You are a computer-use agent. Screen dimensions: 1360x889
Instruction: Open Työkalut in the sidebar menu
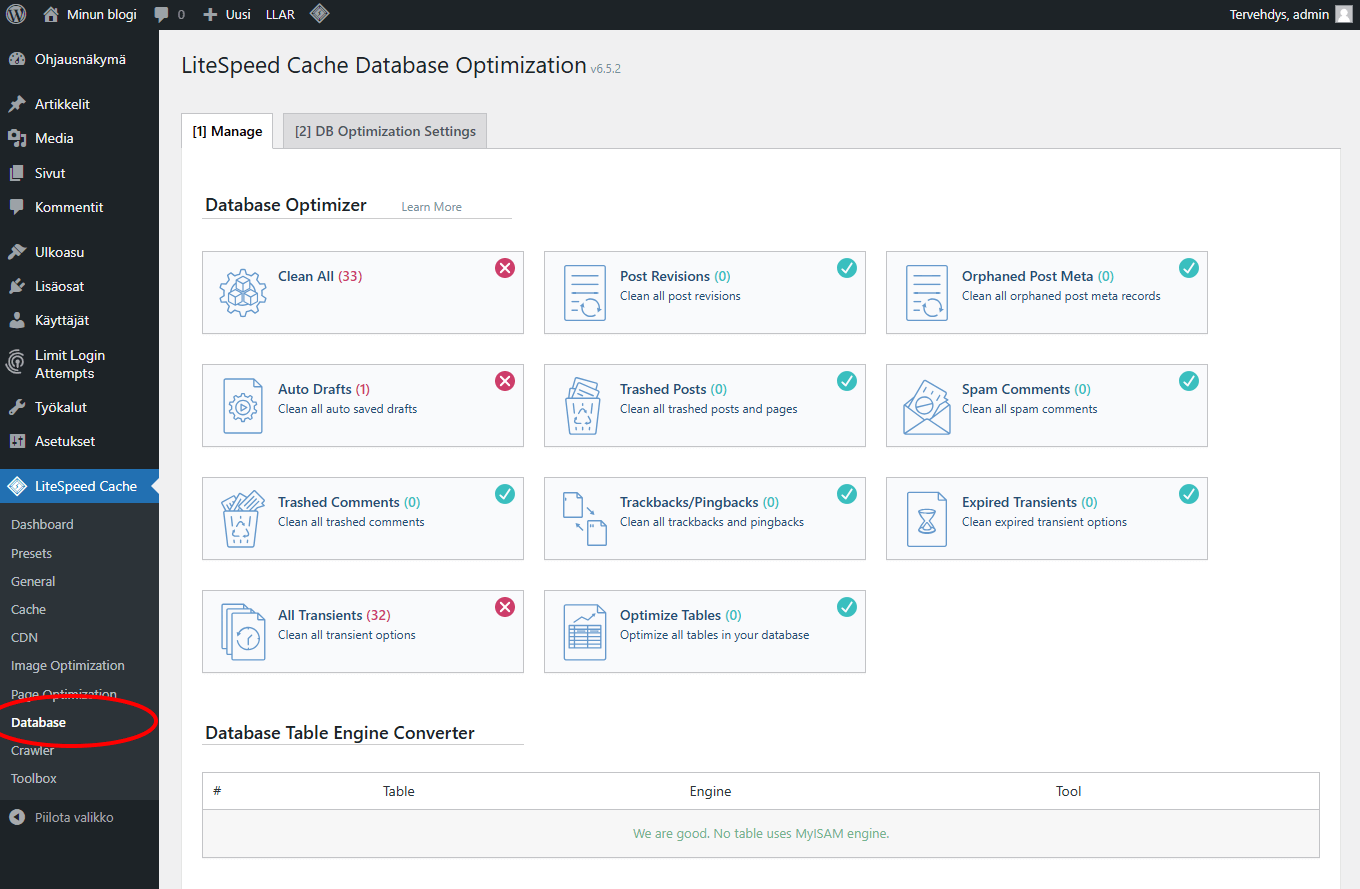pos(79,407)
